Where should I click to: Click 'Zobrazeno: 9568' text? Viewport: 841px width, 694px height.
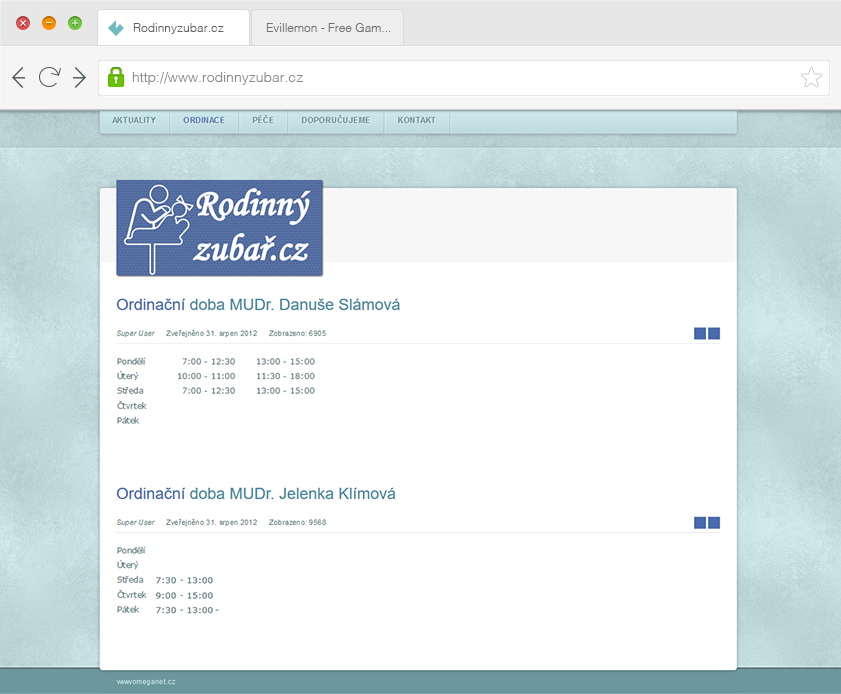tap(297, 522)
